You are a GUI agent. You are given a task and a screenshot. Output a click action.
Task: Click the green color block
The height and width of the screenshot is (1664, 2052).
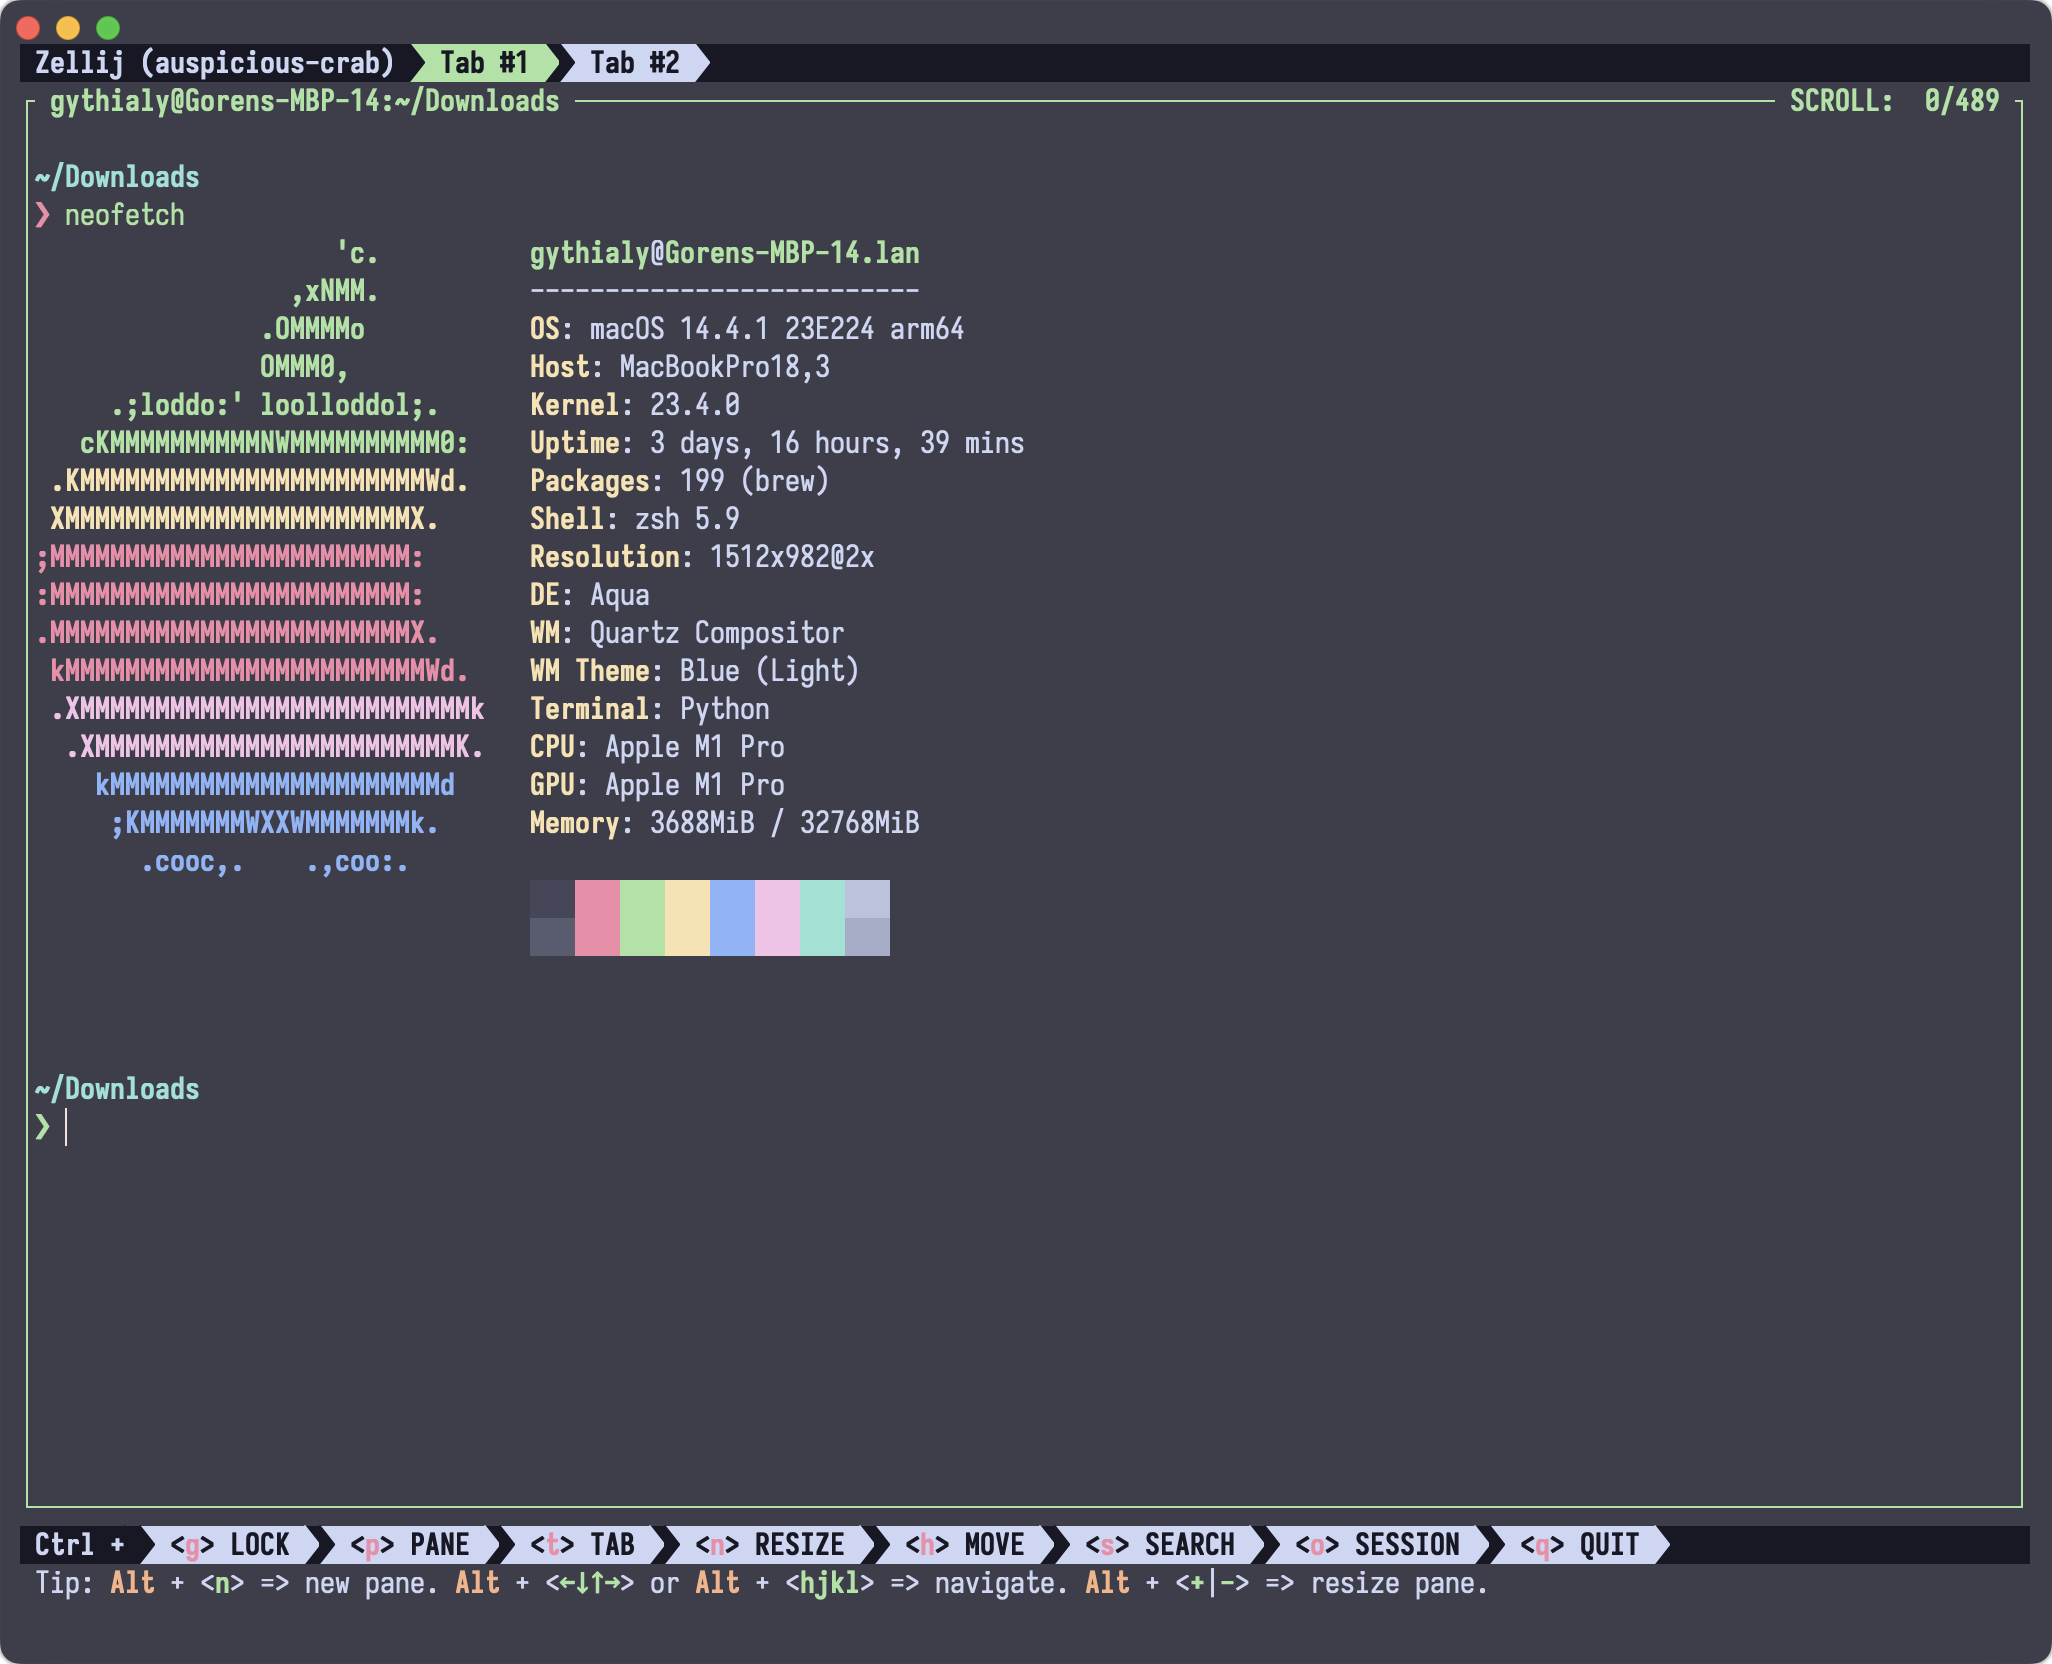point(642,918)
